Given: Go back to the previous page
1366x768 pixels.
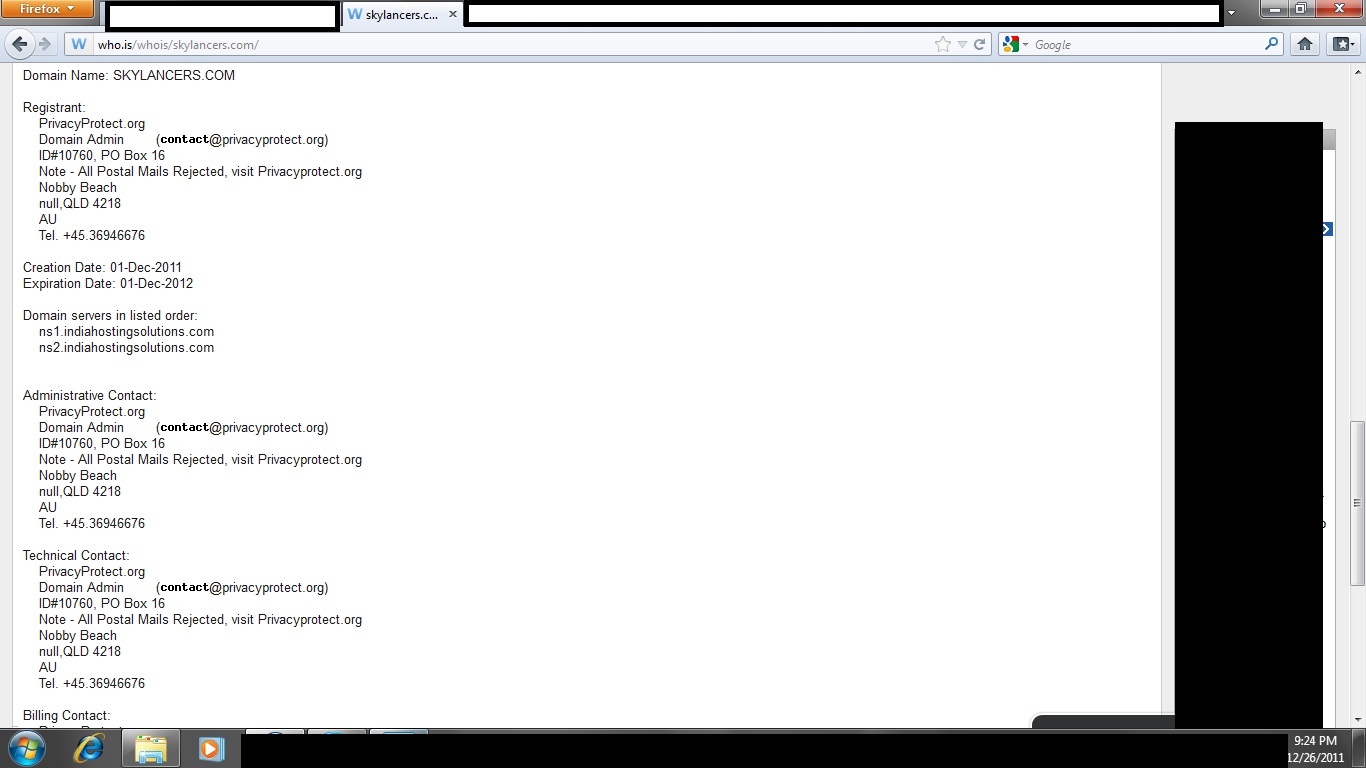Looking at the screenshot, I should (x=19, y=44).
